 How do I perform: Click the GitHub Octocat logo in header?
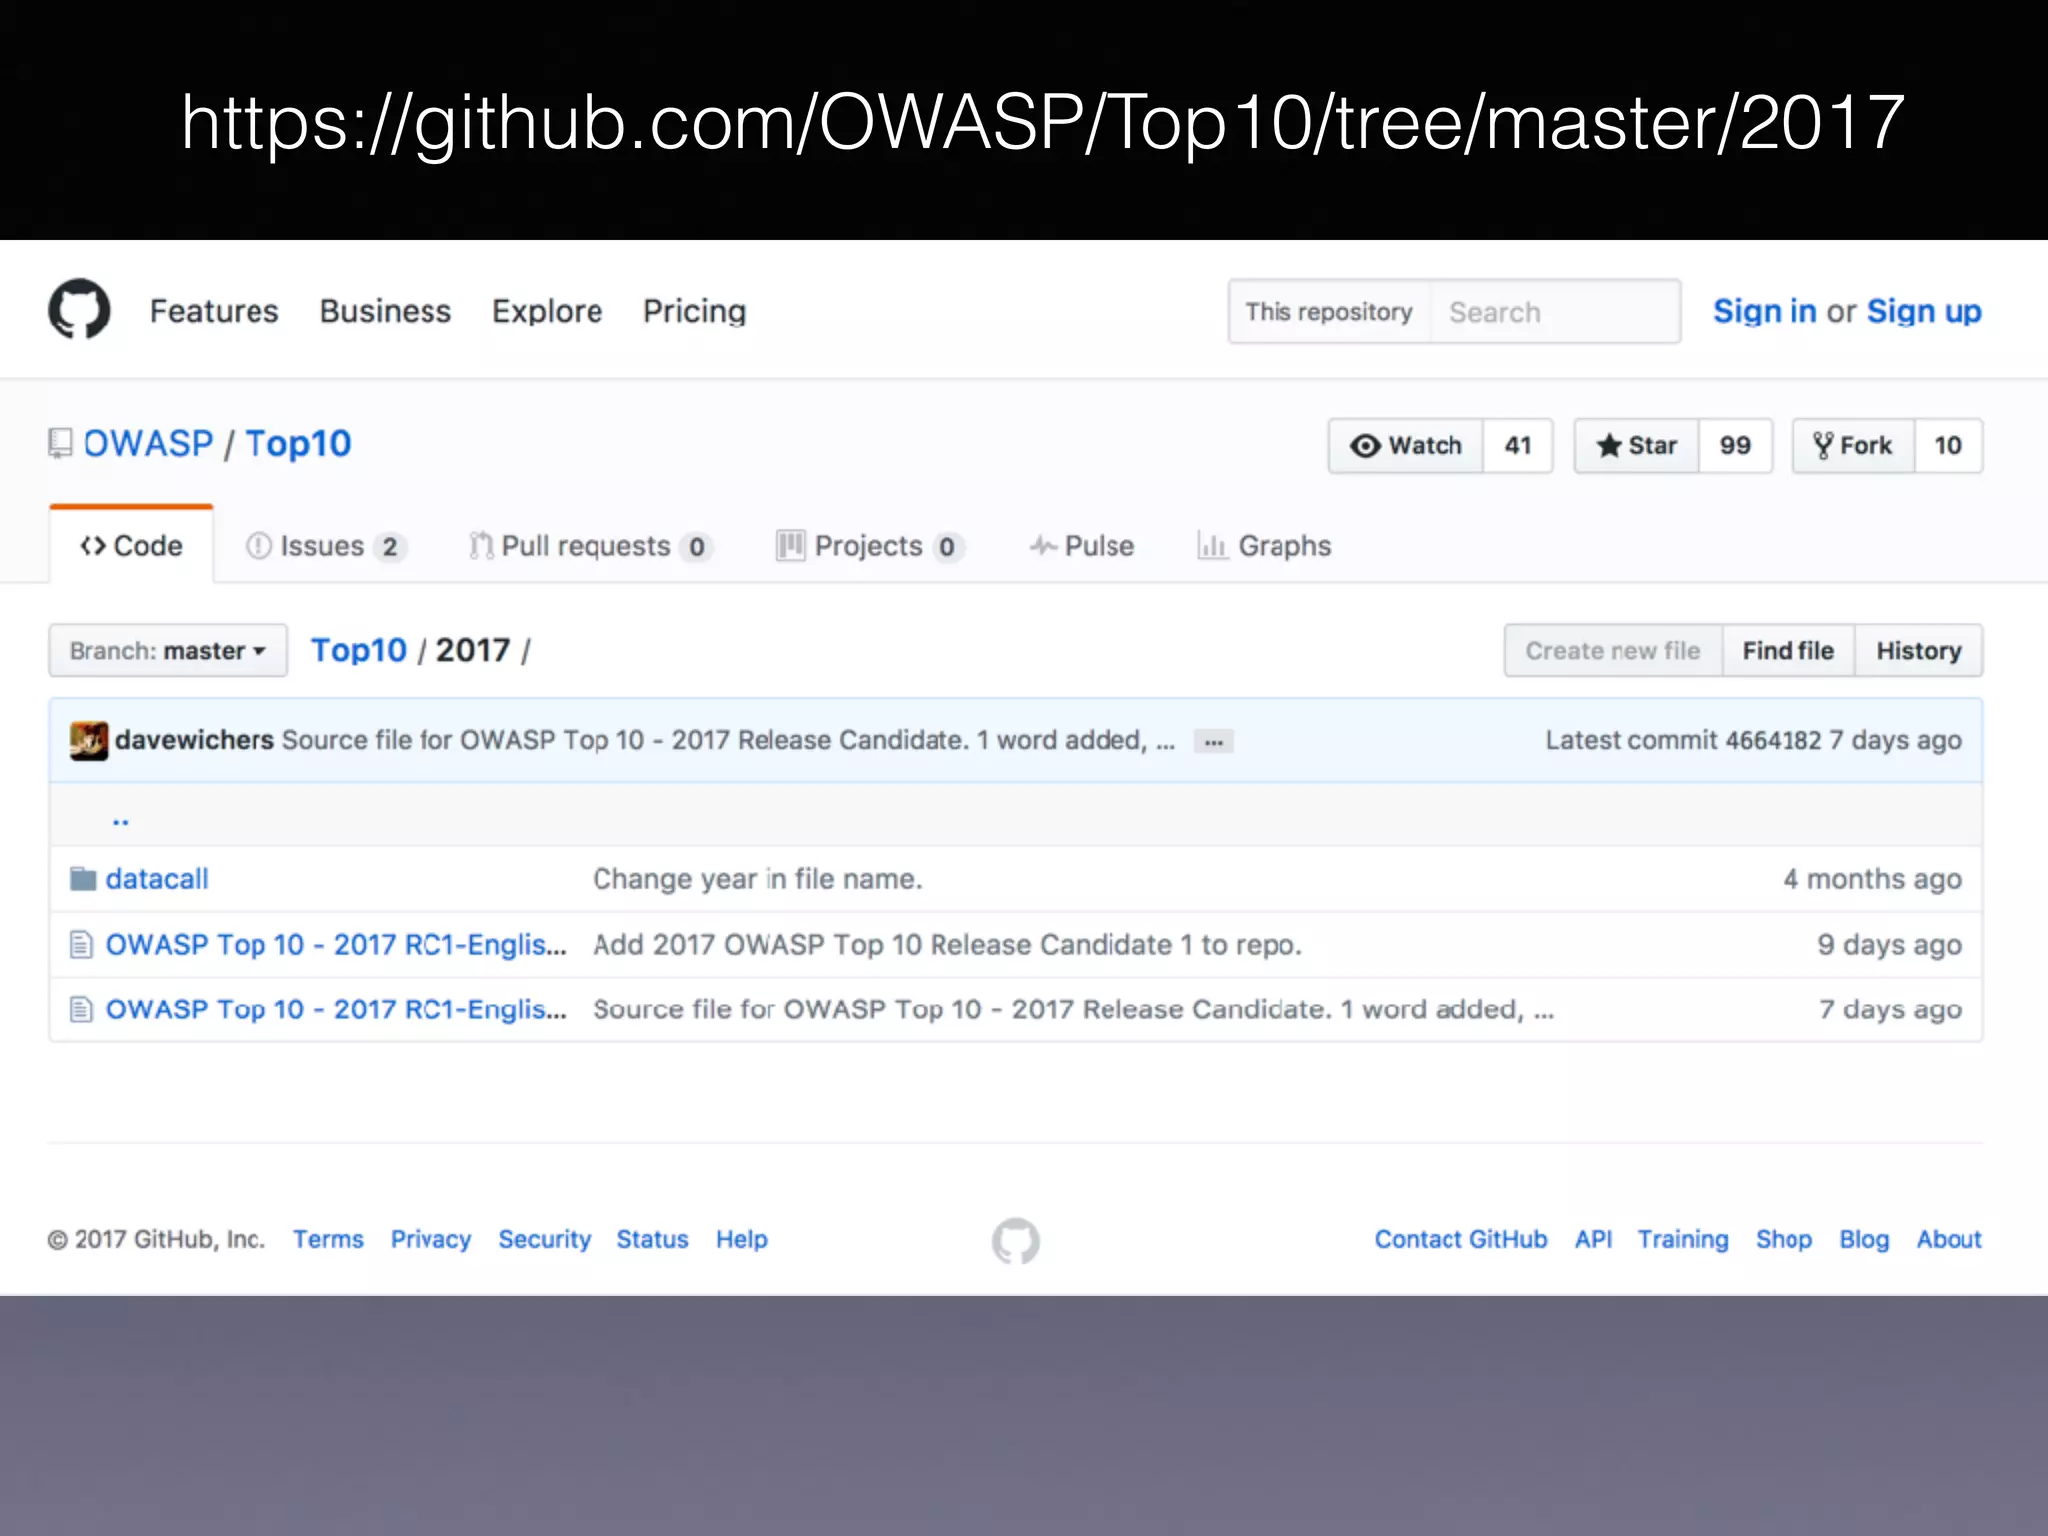tap(79, 309)
